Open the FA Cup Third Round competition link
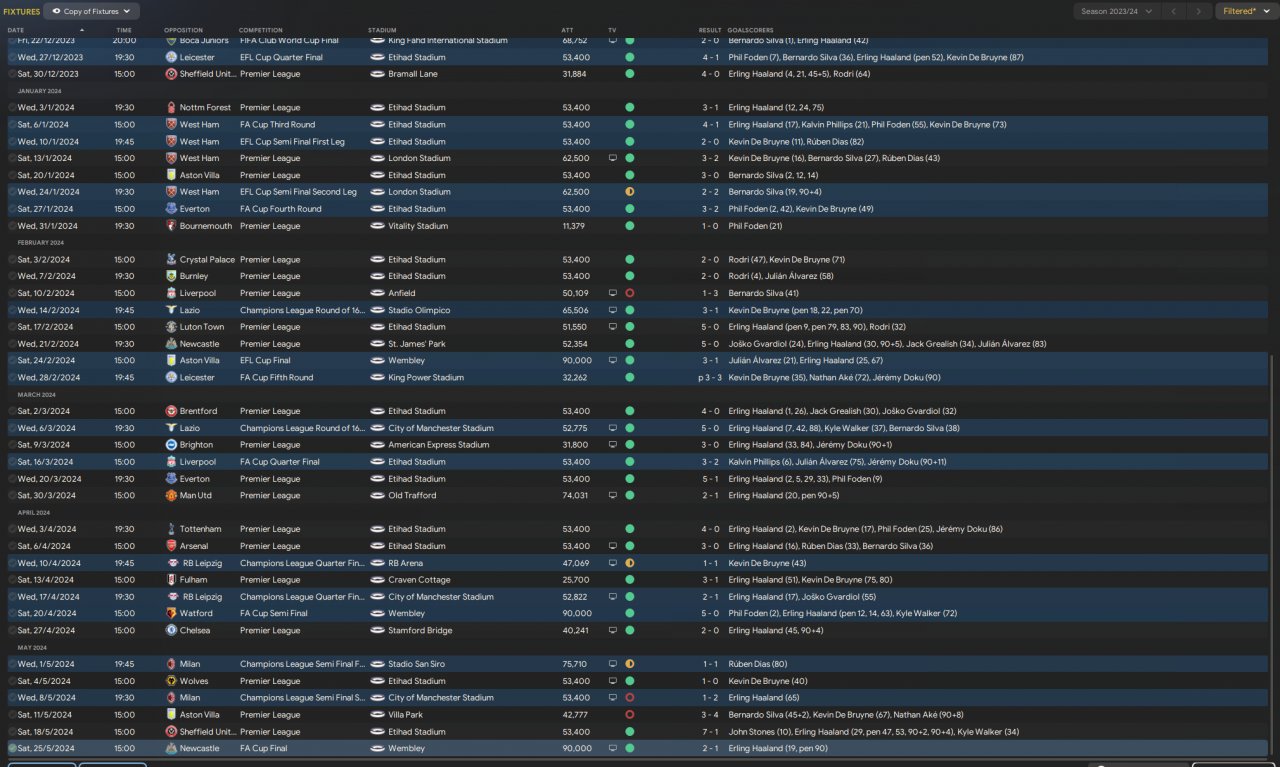This screenshot has width=1280, height=767. point(278,125)
